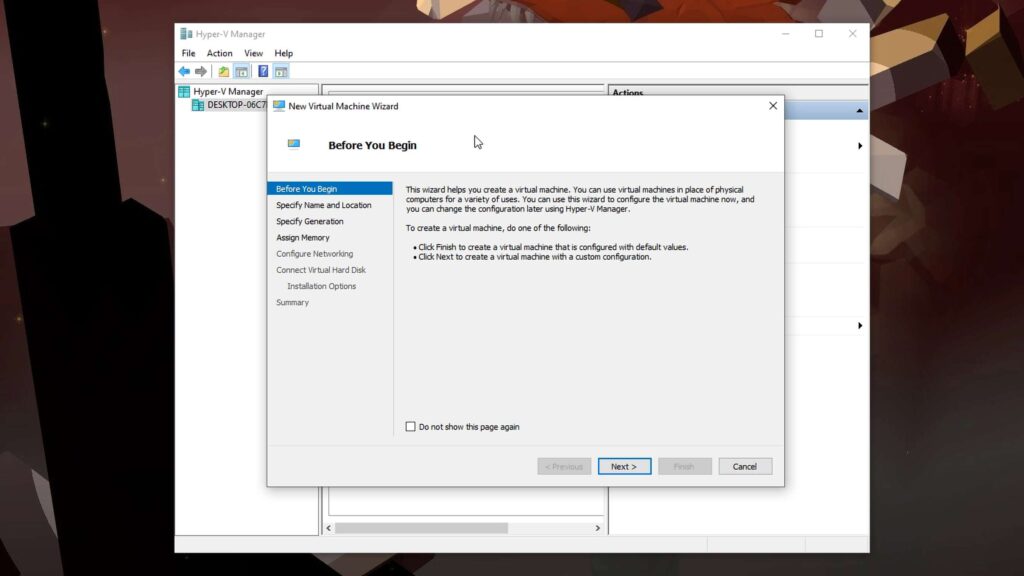Close the New Virtual Machine Wizard dialog

(773, 106)
